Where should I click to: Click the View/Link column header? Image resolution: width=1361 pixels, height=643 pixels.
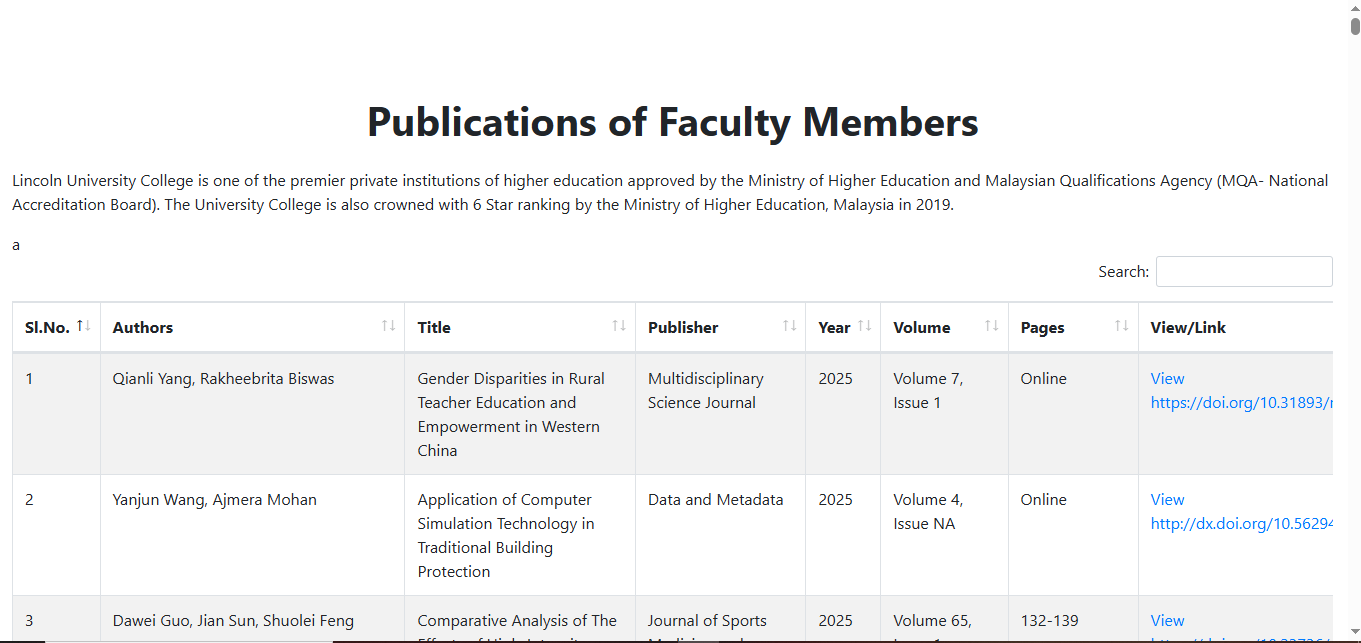(x=1188, y=328)
